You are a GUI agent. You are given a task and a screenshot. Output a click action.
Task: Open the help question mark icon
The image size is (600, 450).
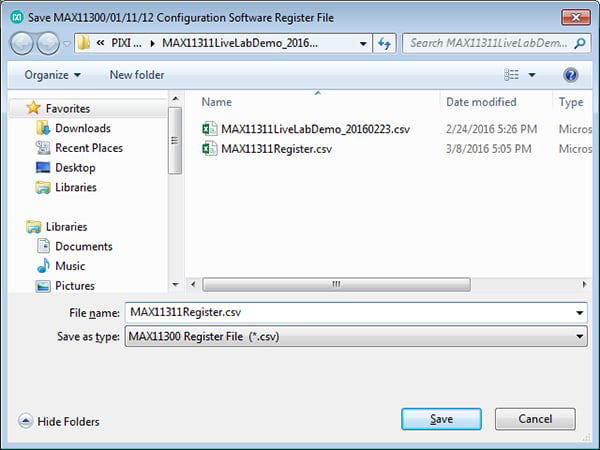coord(571,75)
